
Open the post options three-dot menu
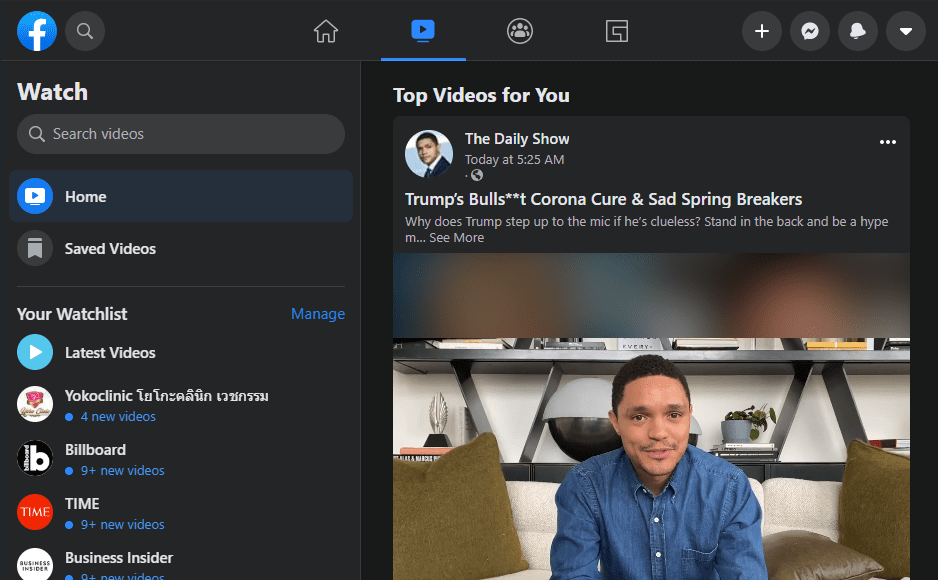point(888,142)
